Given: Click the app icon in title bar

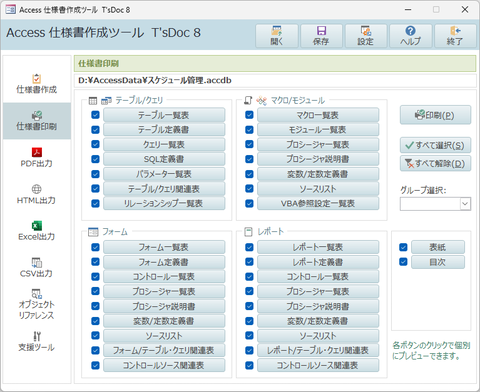Looking at the screenshot, I should 11,10.
